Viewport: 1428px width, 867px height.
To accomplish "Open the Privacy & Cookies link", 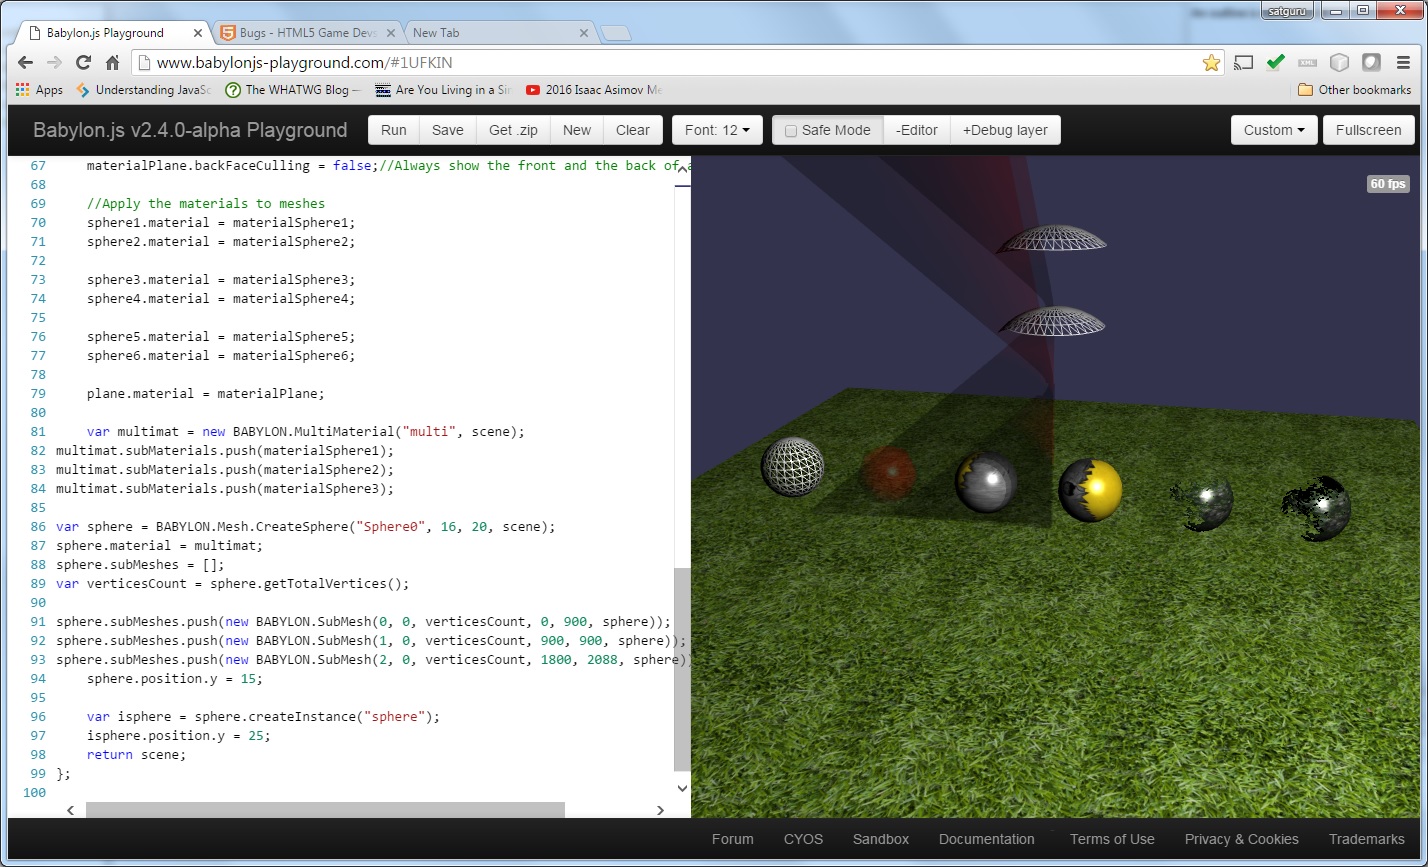I will coord(1242,839).
